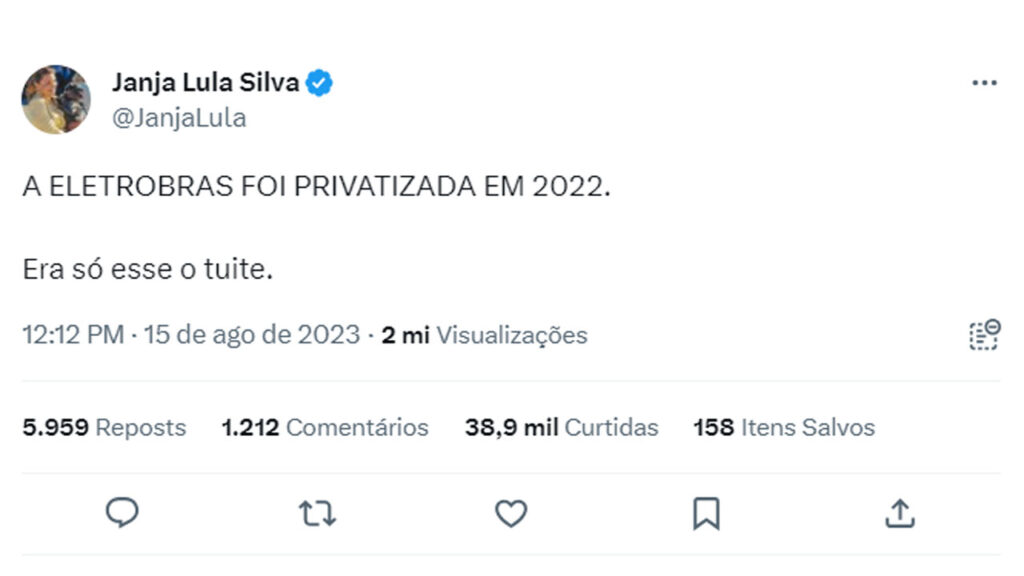View the 5.959 Reposts list

click(x=104, y=428)
